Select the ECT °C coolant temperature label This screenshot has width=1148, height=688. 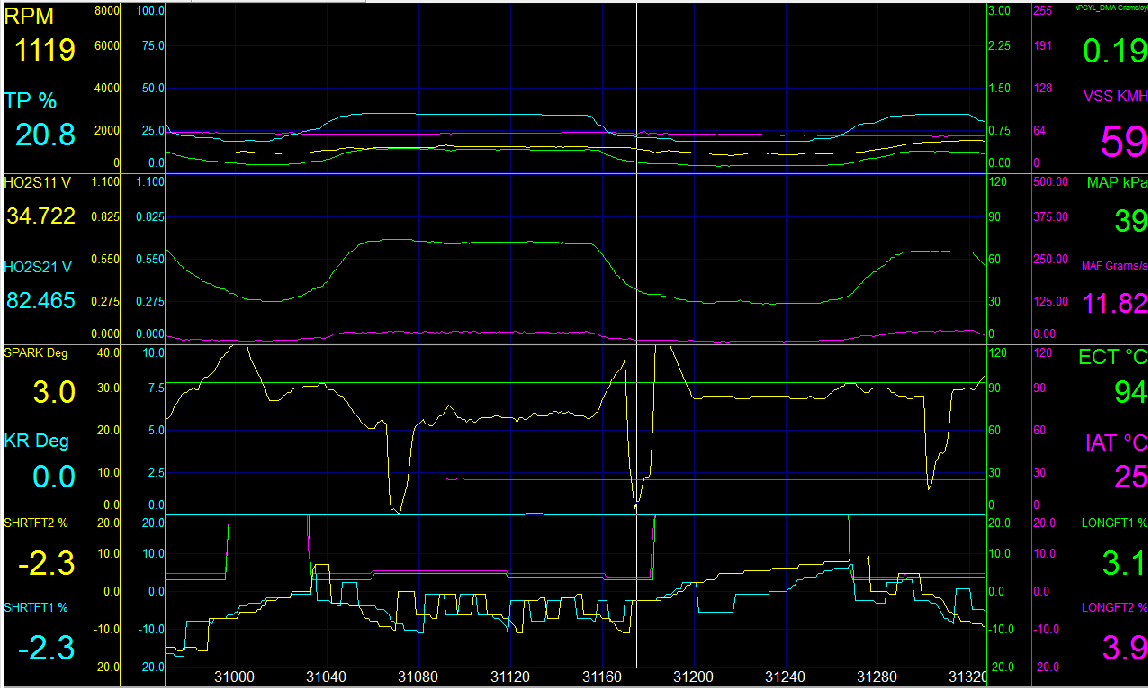(x=1112, y=358)
